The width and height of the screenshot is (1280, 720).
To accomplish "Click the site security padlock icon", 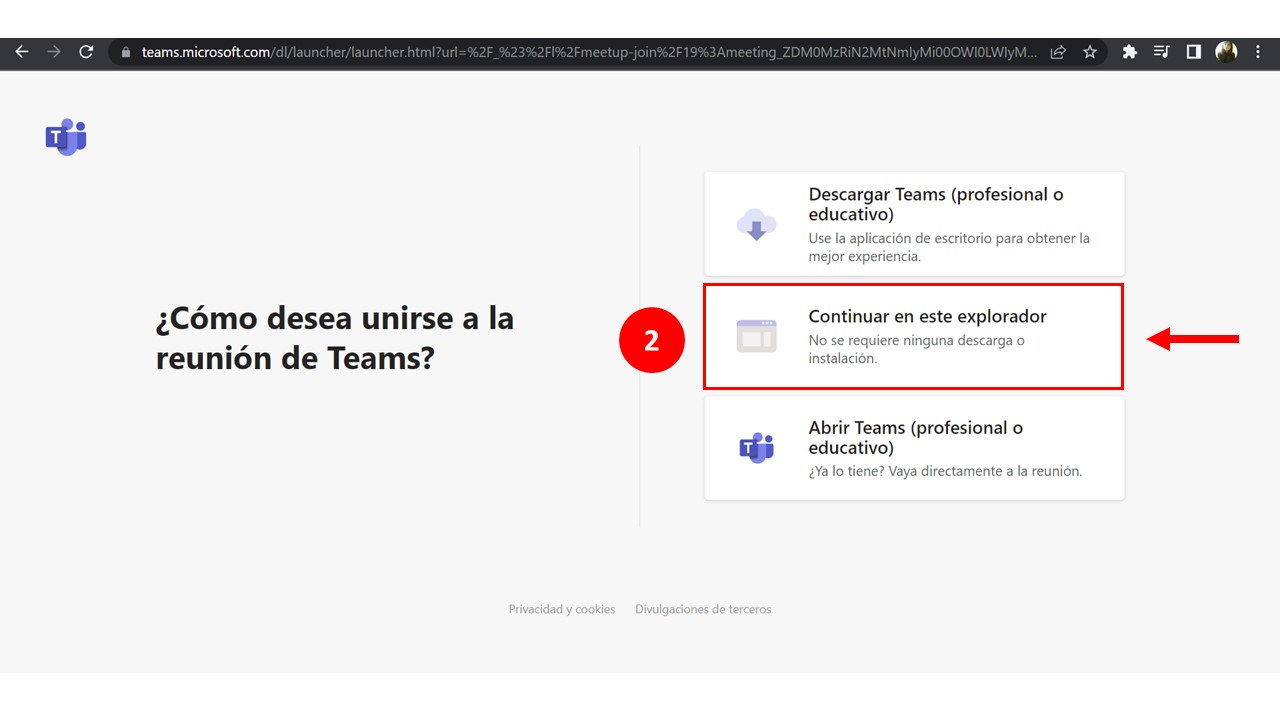I will [x=124, y=52].
